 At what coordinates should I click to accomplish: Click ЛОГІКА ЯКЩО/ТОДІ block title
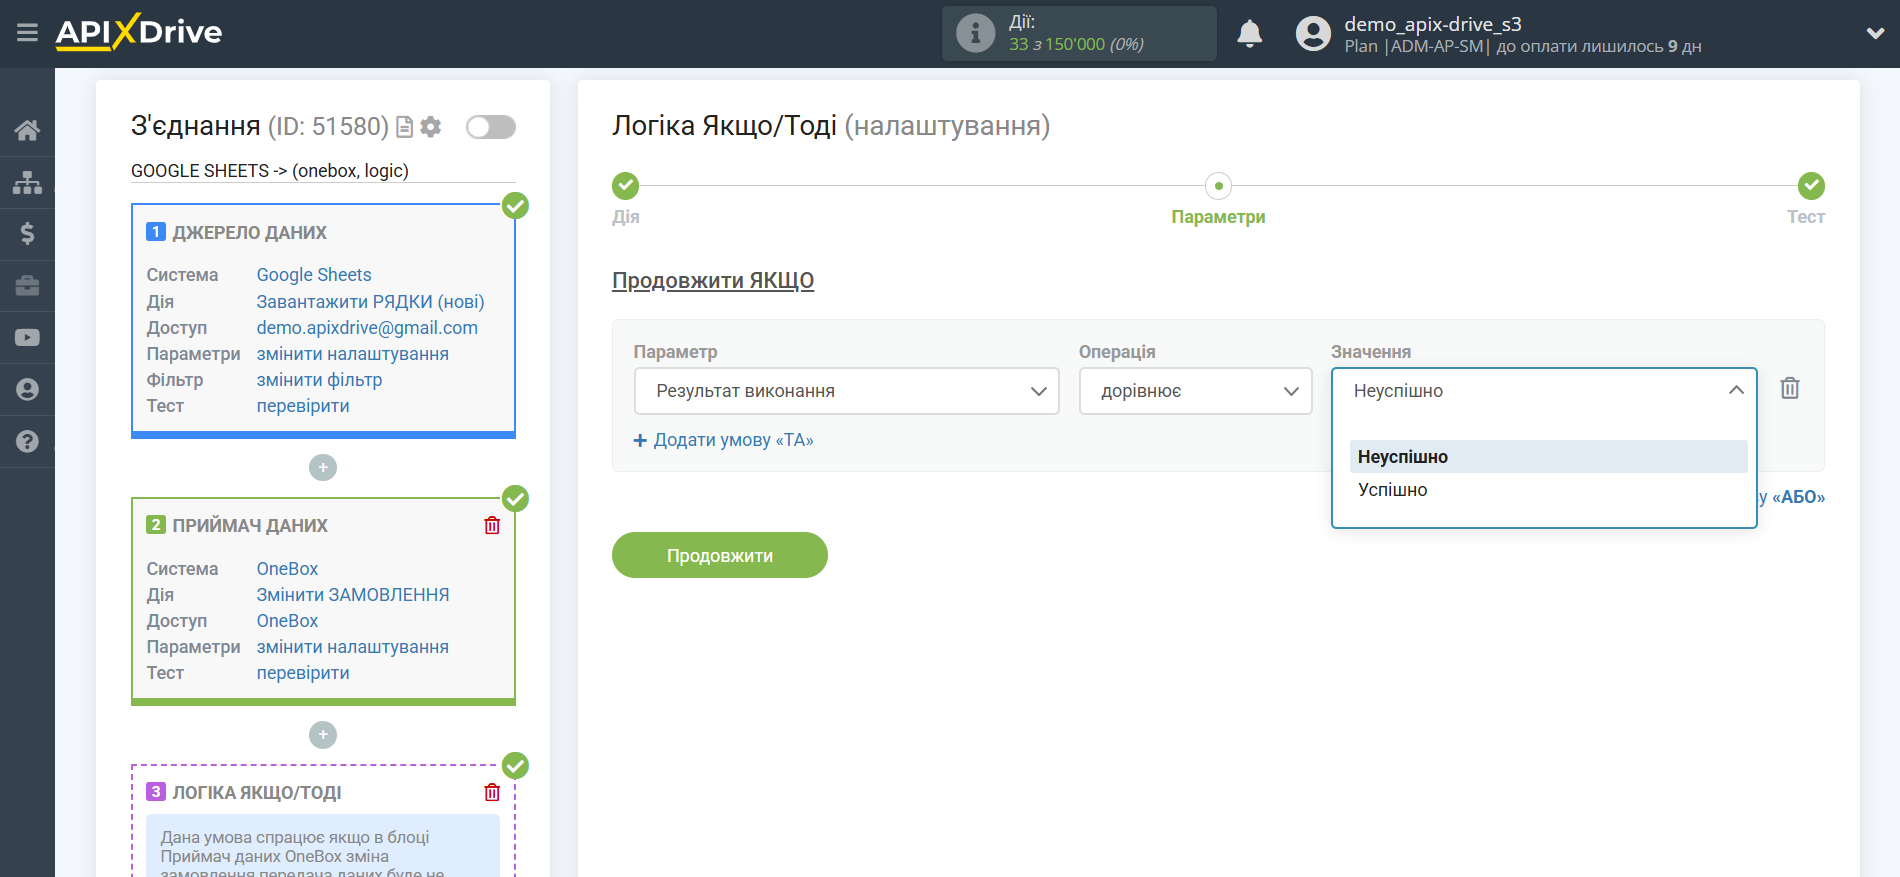click(x=257, y=793)
